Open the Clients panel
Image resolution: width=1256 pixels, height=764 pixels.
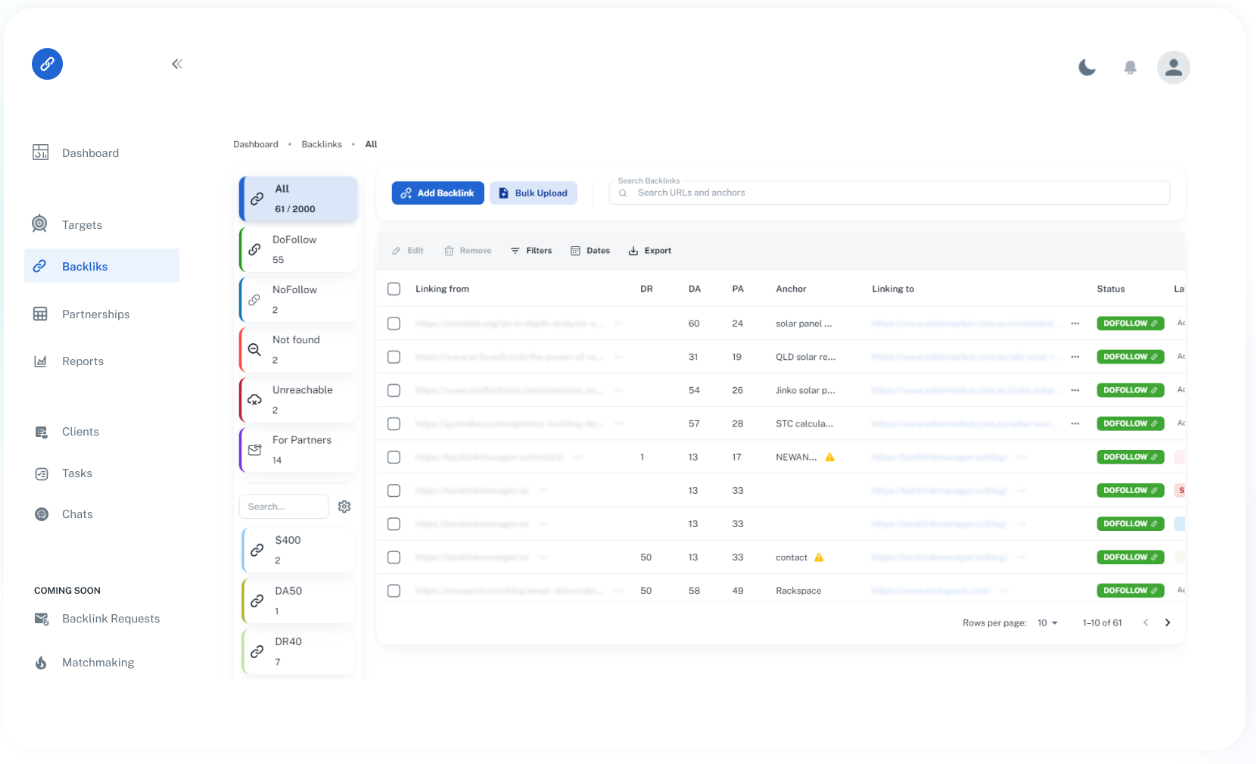point(81,431)
